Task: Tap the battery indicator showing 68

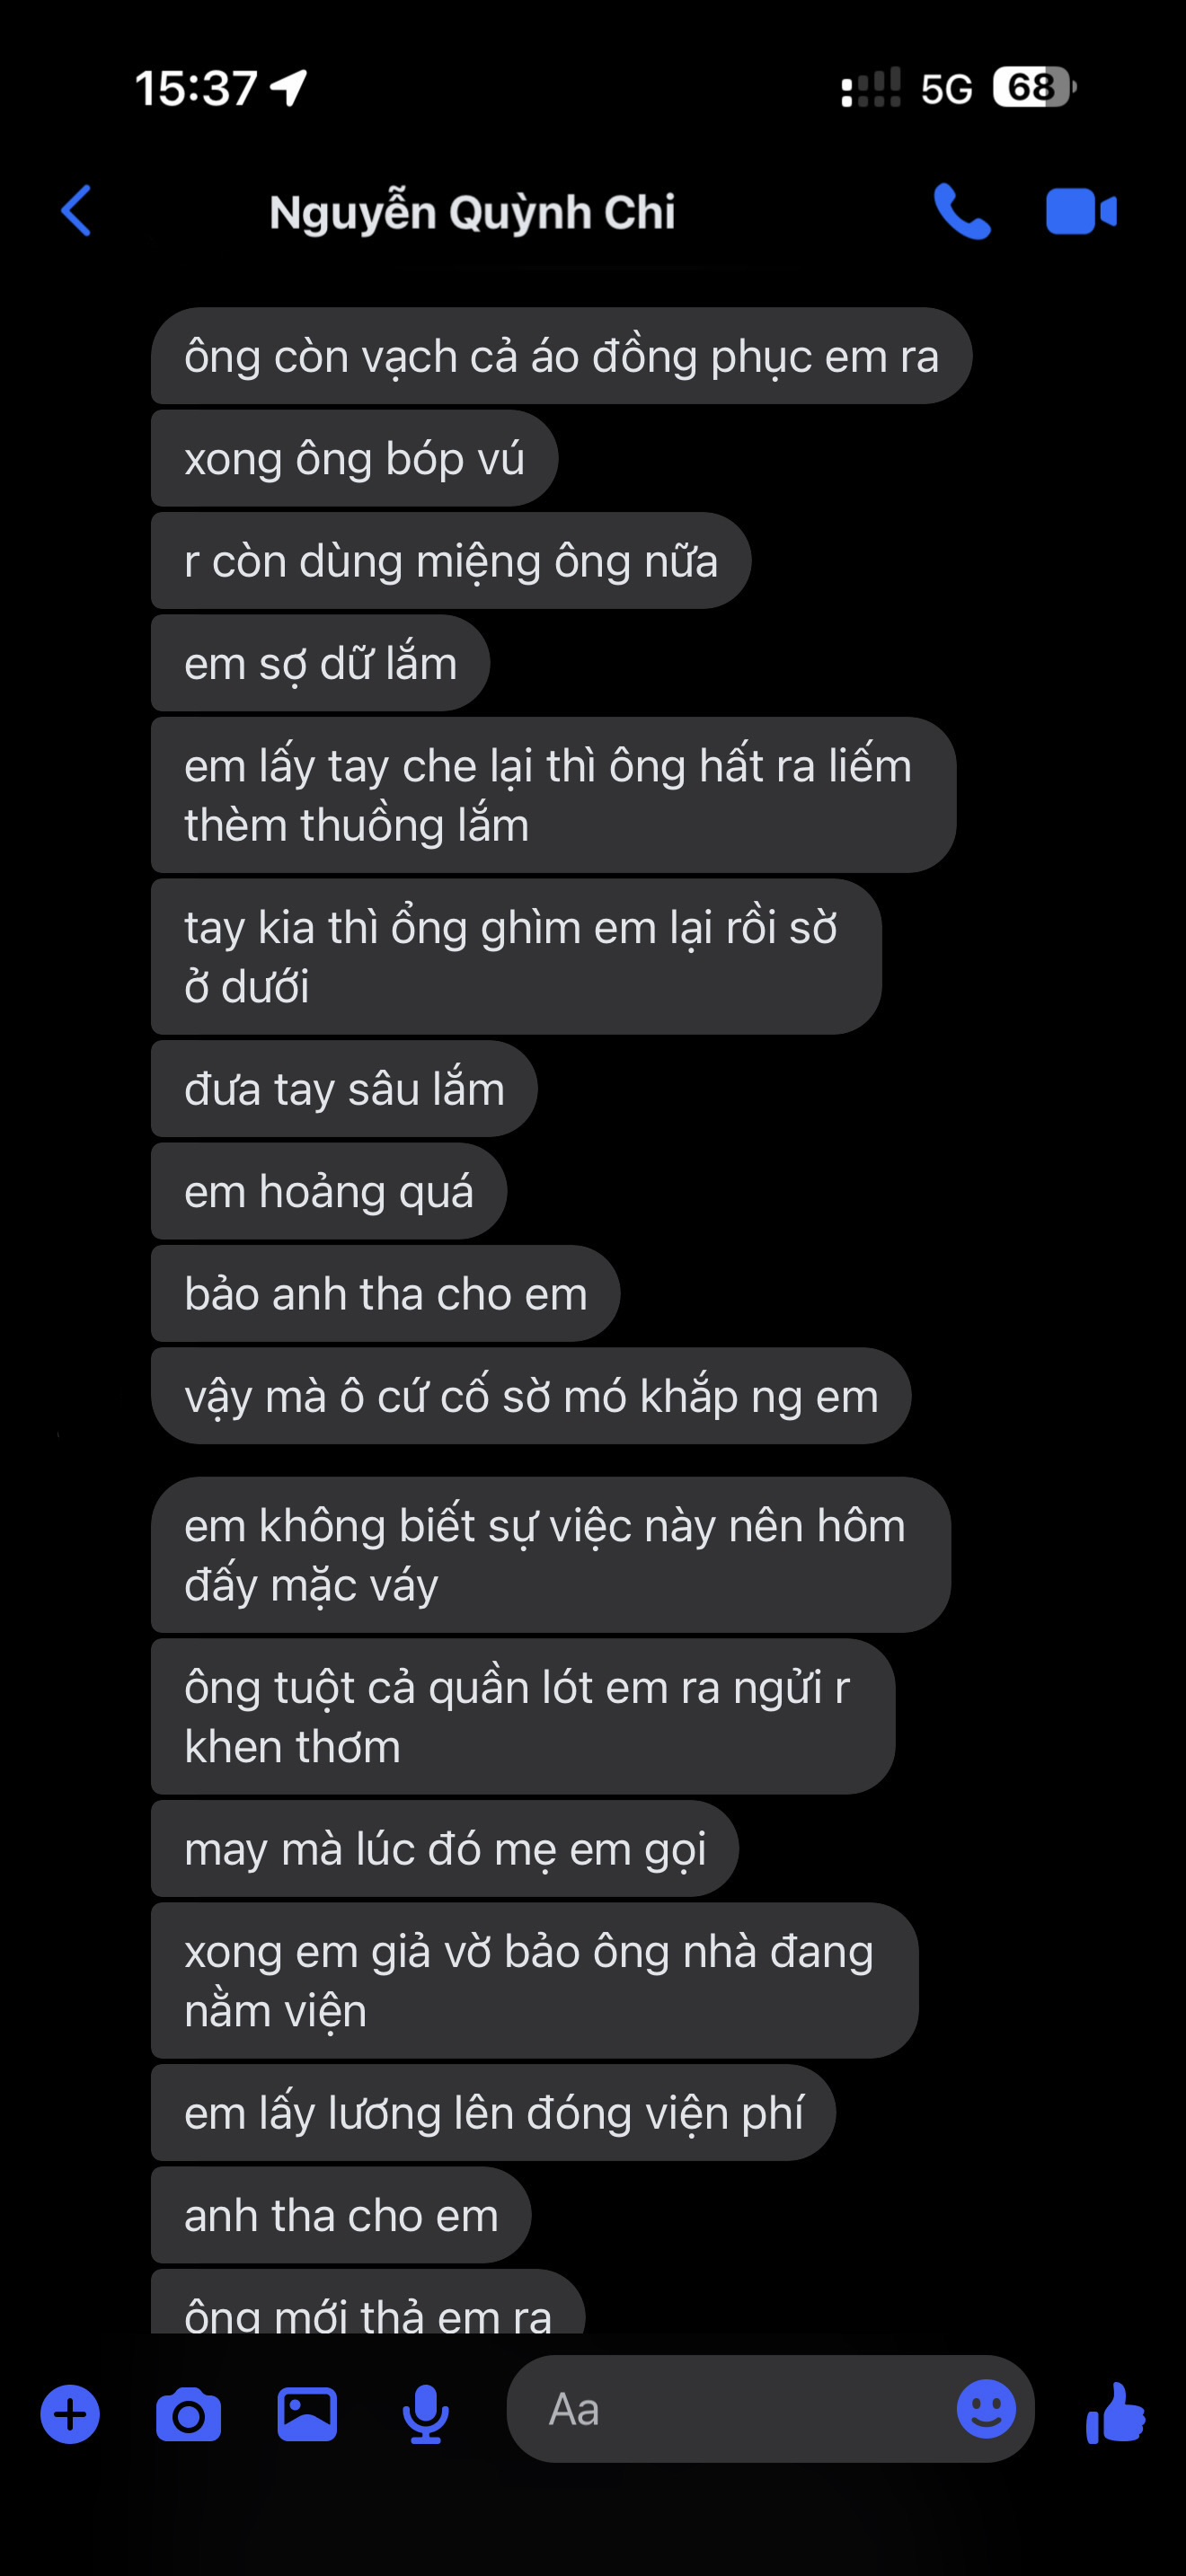Action: click(1034, 87)
